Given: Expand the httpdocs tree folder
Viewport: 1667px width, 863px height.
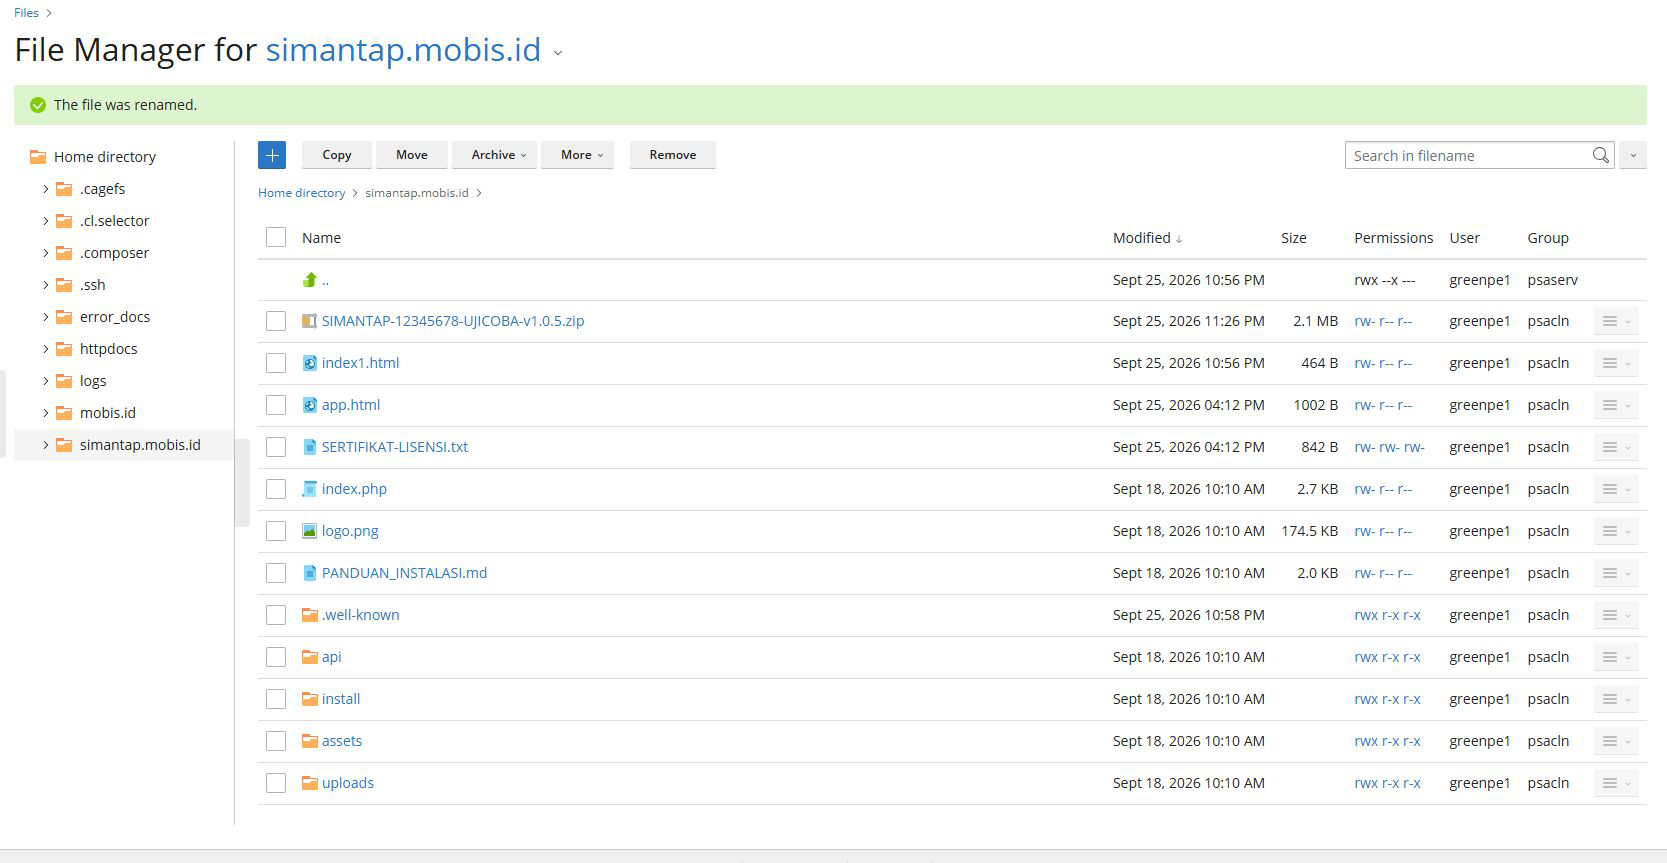Looking at the screenshot, I should [45, 349].
